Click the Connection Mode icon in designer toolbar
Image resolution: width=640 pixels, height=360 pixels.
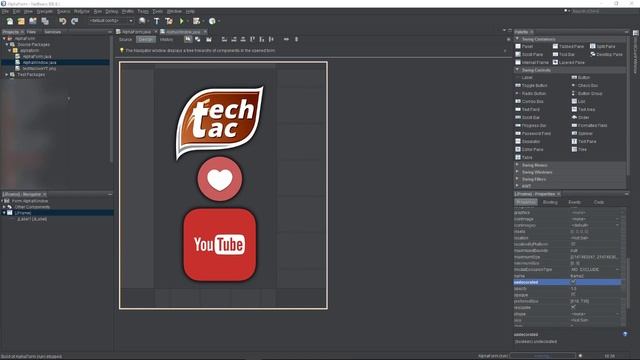click(x=198, y=39)
